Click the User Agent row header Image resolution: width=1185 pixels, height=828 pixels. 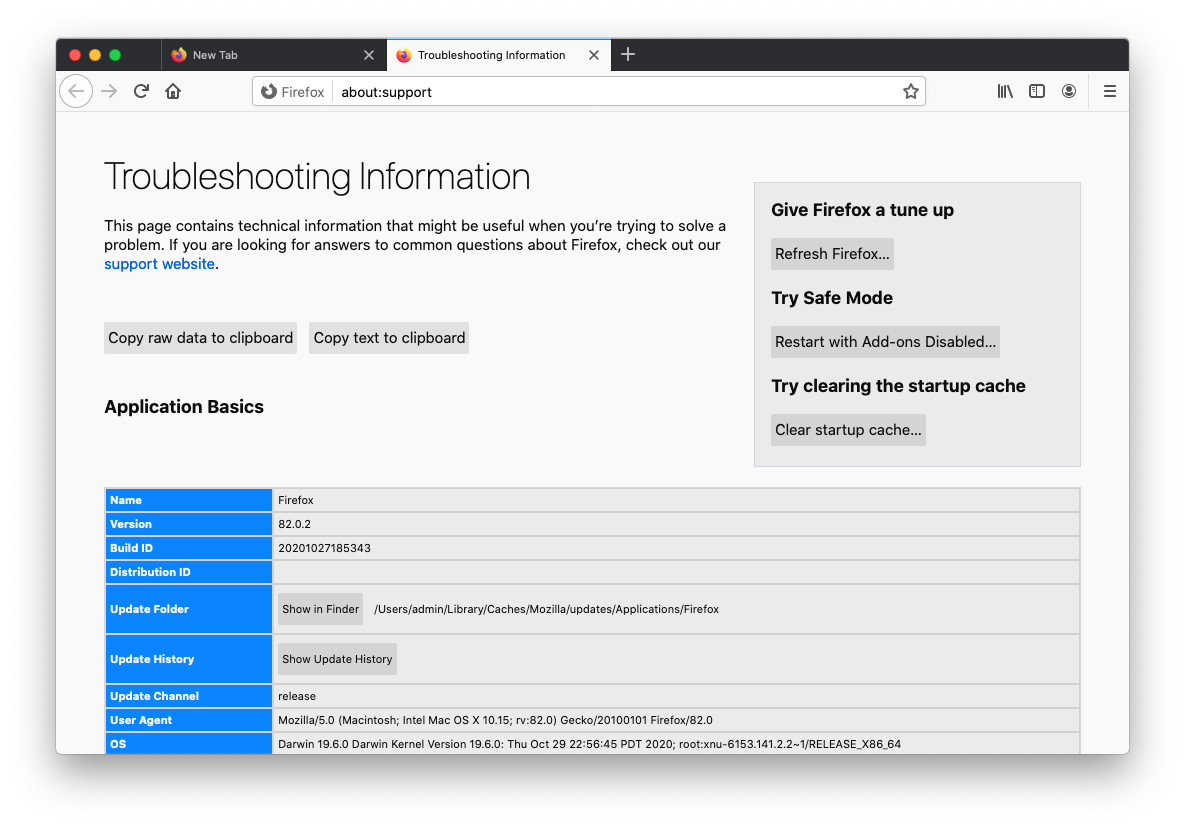click(x=188, y=721)
